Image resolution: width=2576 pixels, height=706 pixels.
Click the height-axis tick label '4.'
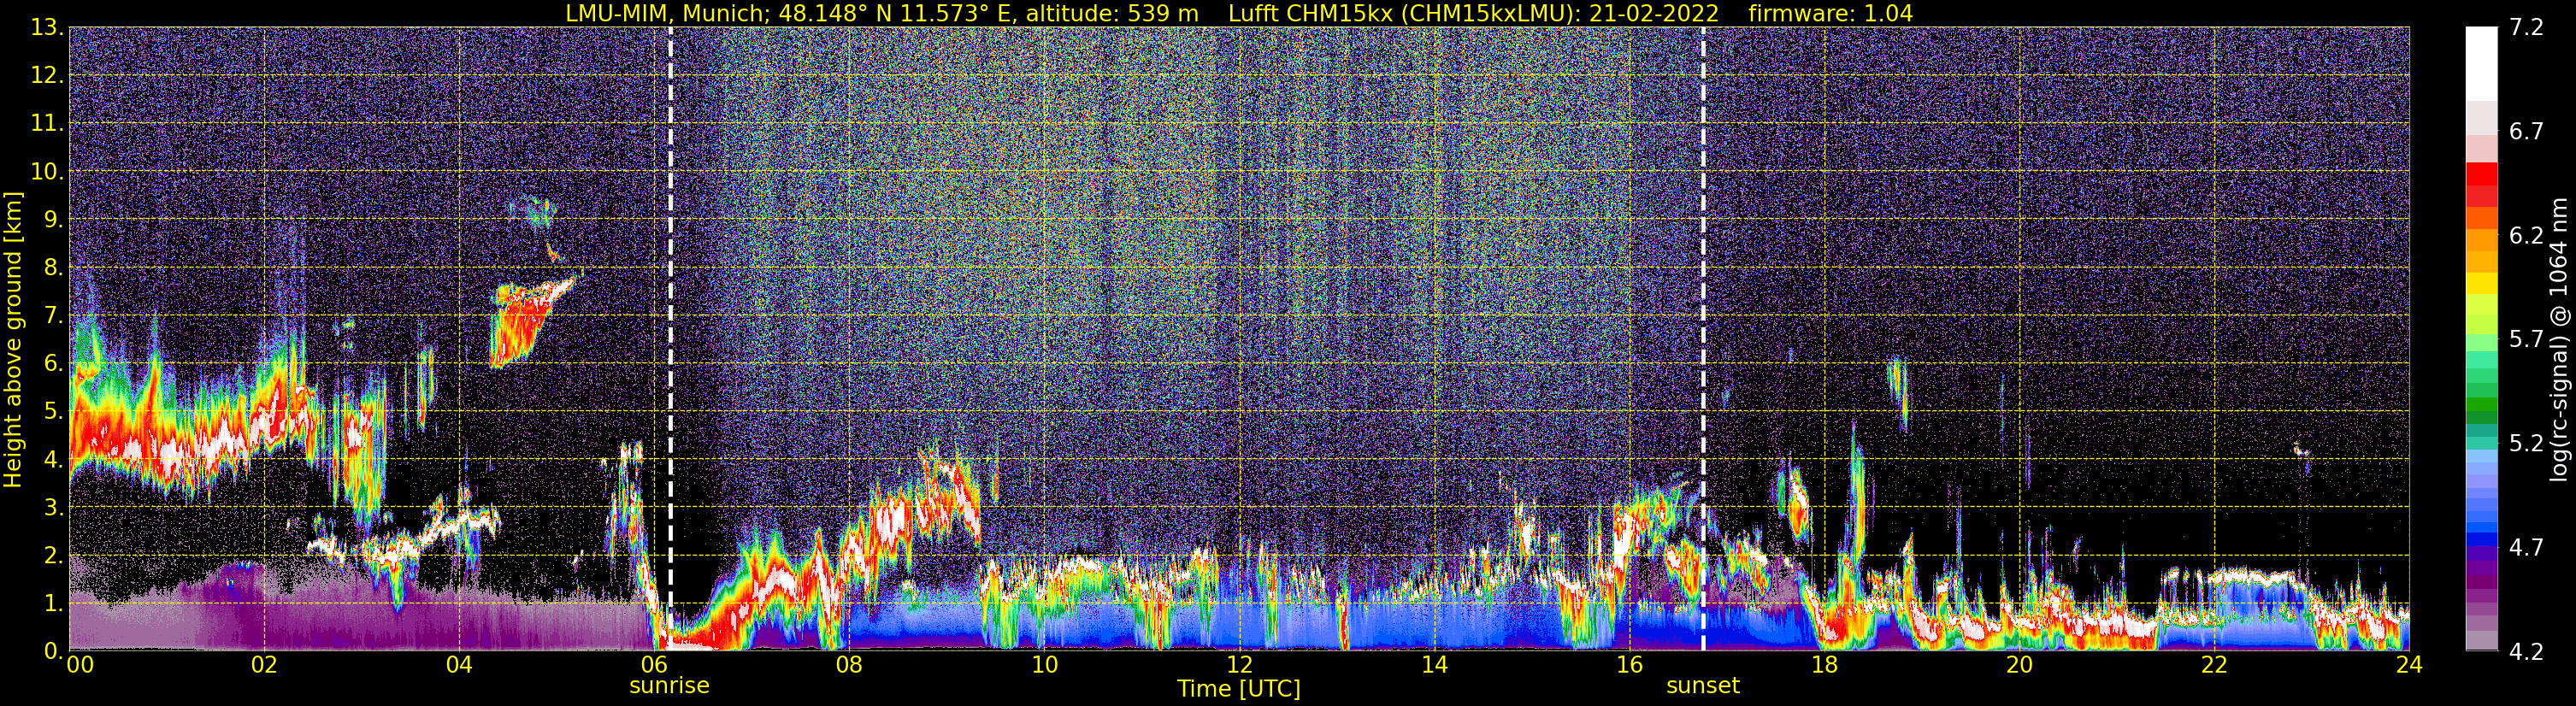coord(54,460)
